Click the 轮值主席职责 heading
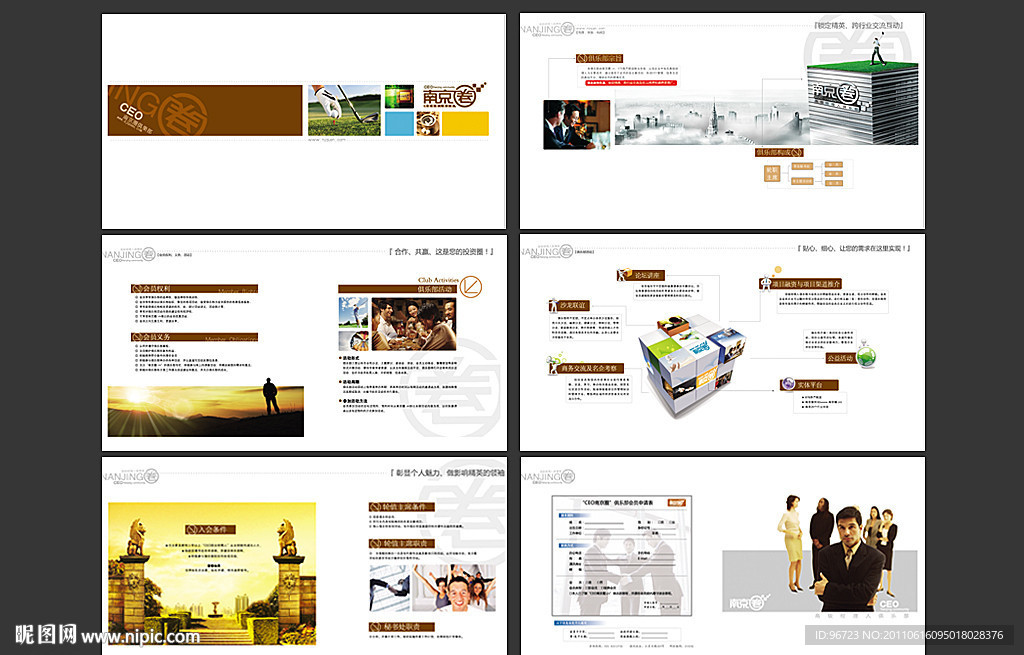The height and width of the screenshot is (655, 1024). 400,543
